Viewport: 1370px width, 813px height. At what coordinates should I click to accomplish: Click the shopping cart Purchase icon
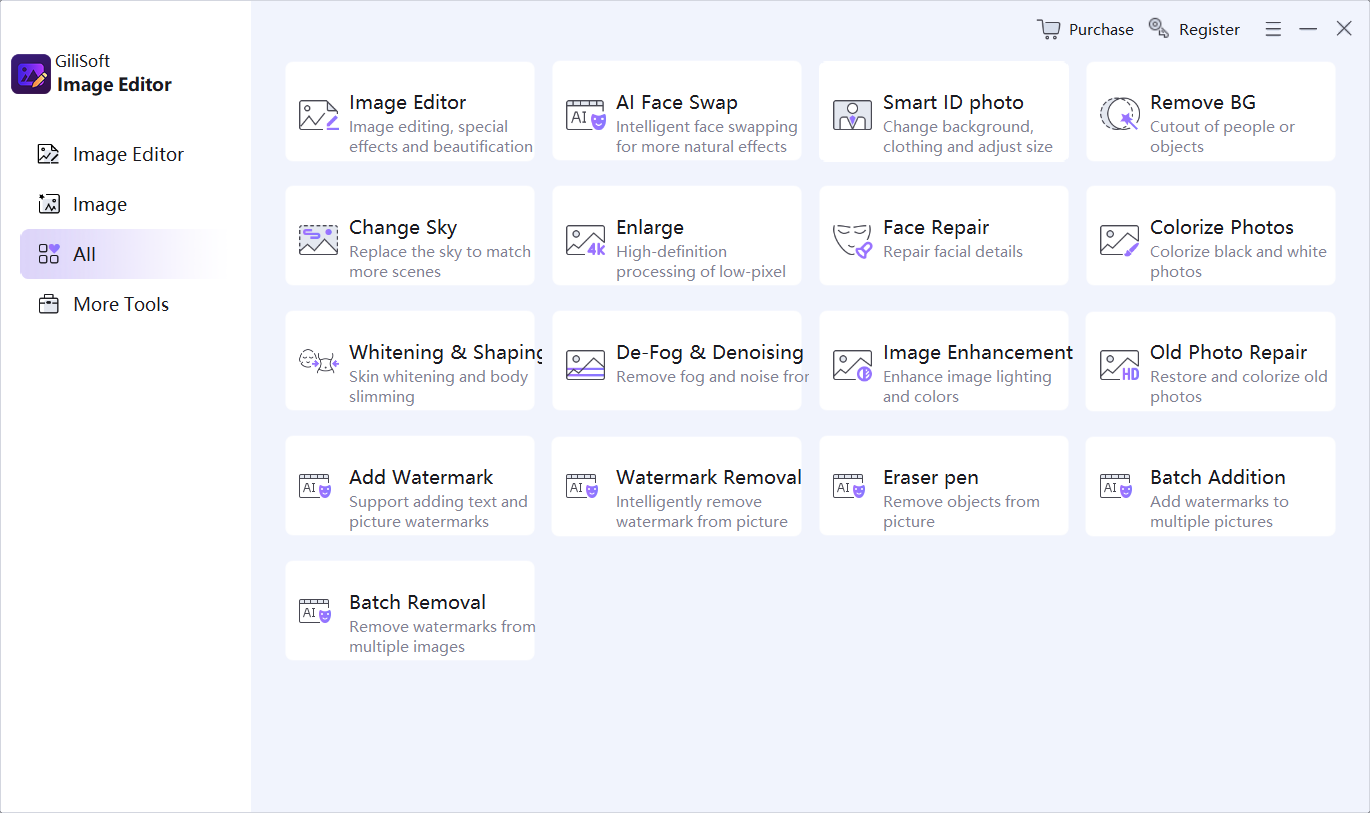pyautogui.click(x=1048, y=29)
